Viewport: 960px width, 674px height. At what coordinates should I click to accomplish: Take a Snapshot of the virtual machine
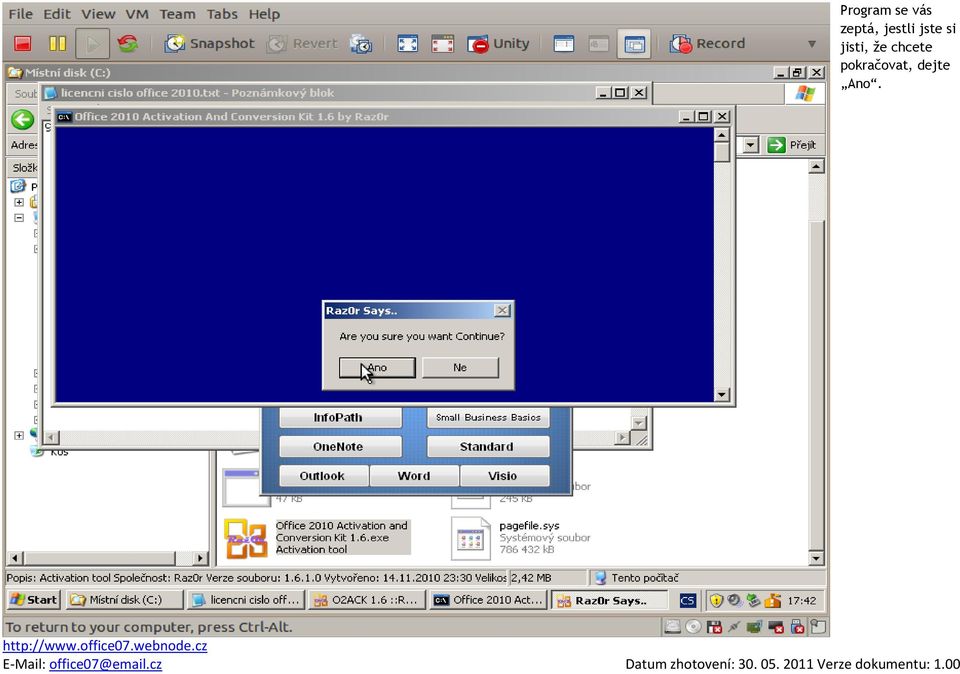pos(209,43)
